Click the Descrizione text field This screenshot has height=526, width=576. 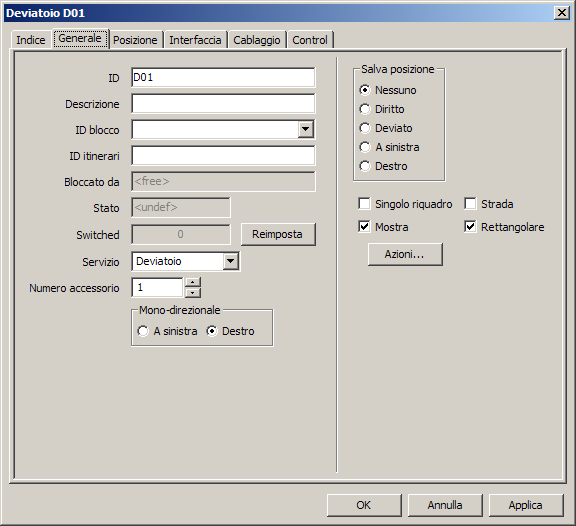(223, 104)
